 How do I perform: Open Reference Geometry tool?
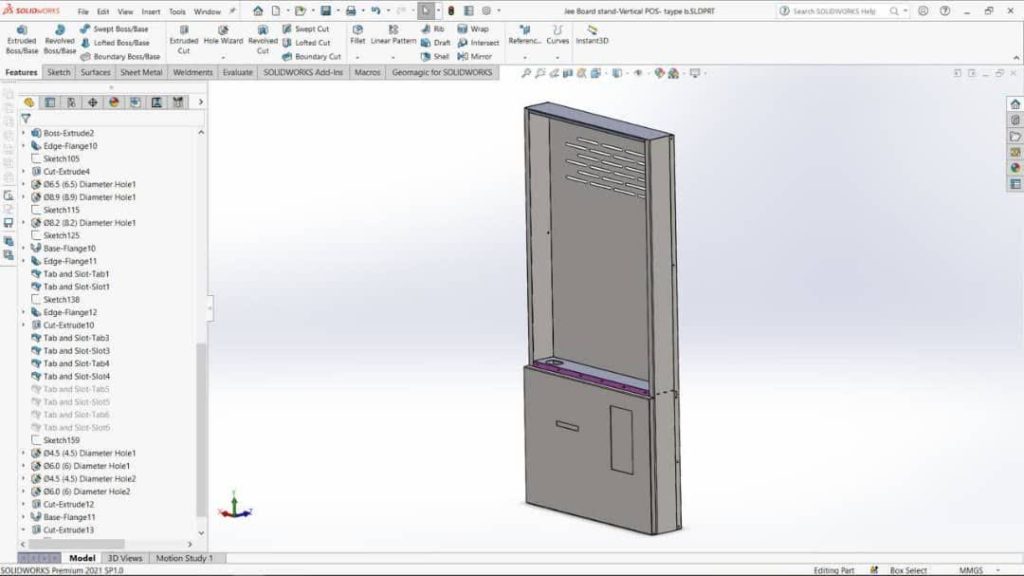(524, 35)
